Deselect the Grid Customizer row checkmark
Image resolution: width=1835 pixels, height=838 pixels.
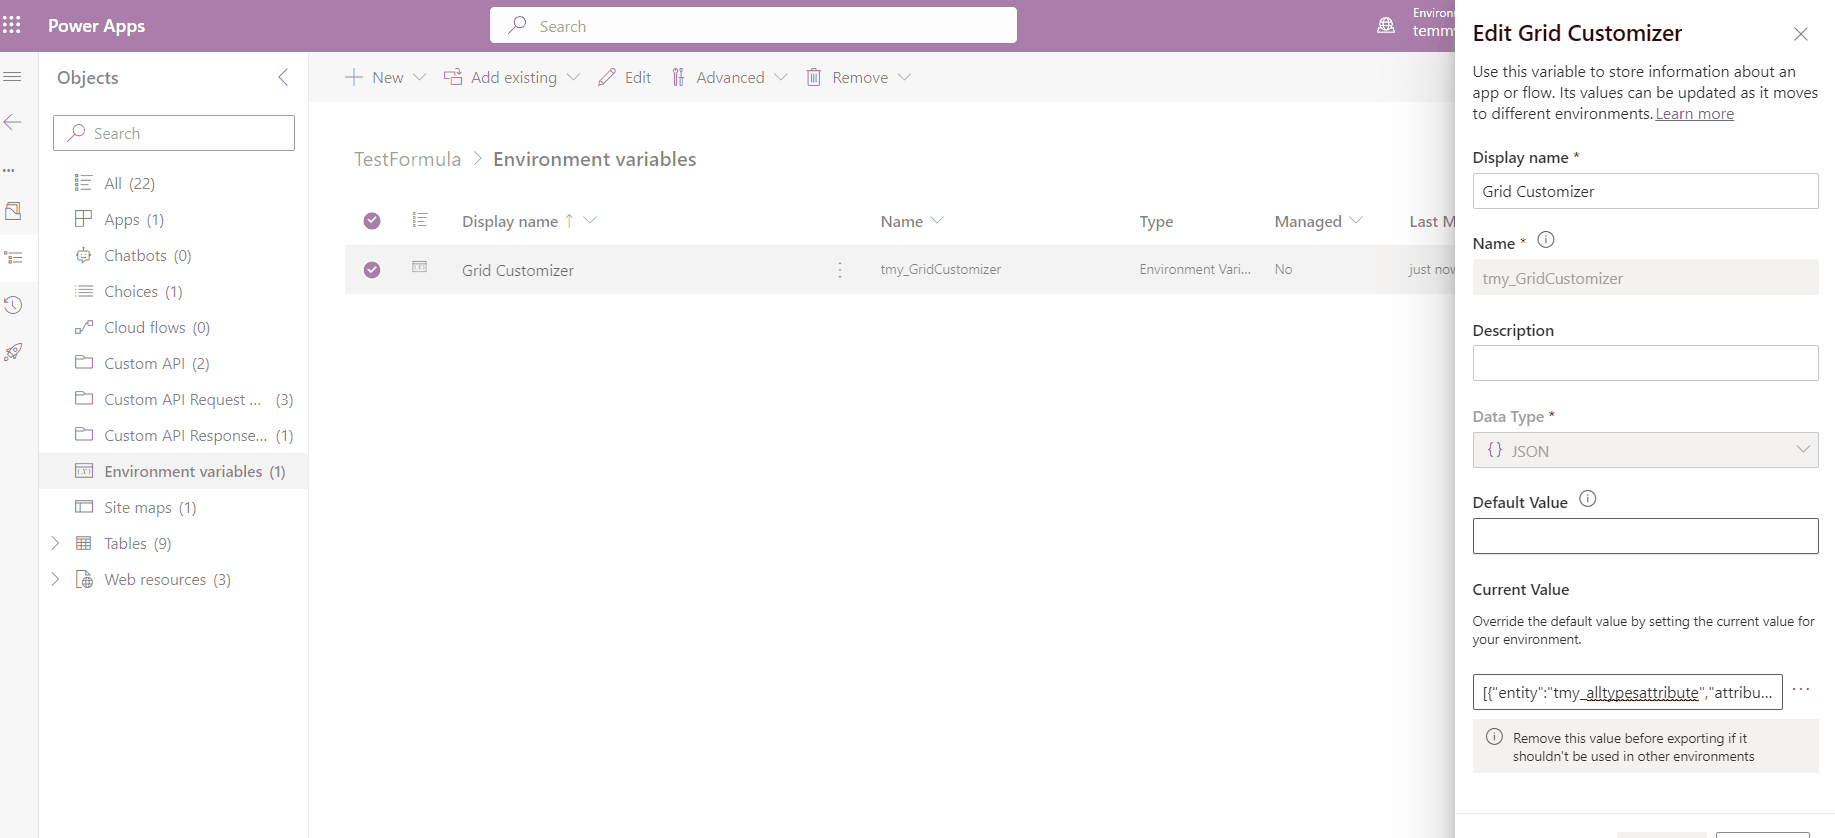click(372, 270)
